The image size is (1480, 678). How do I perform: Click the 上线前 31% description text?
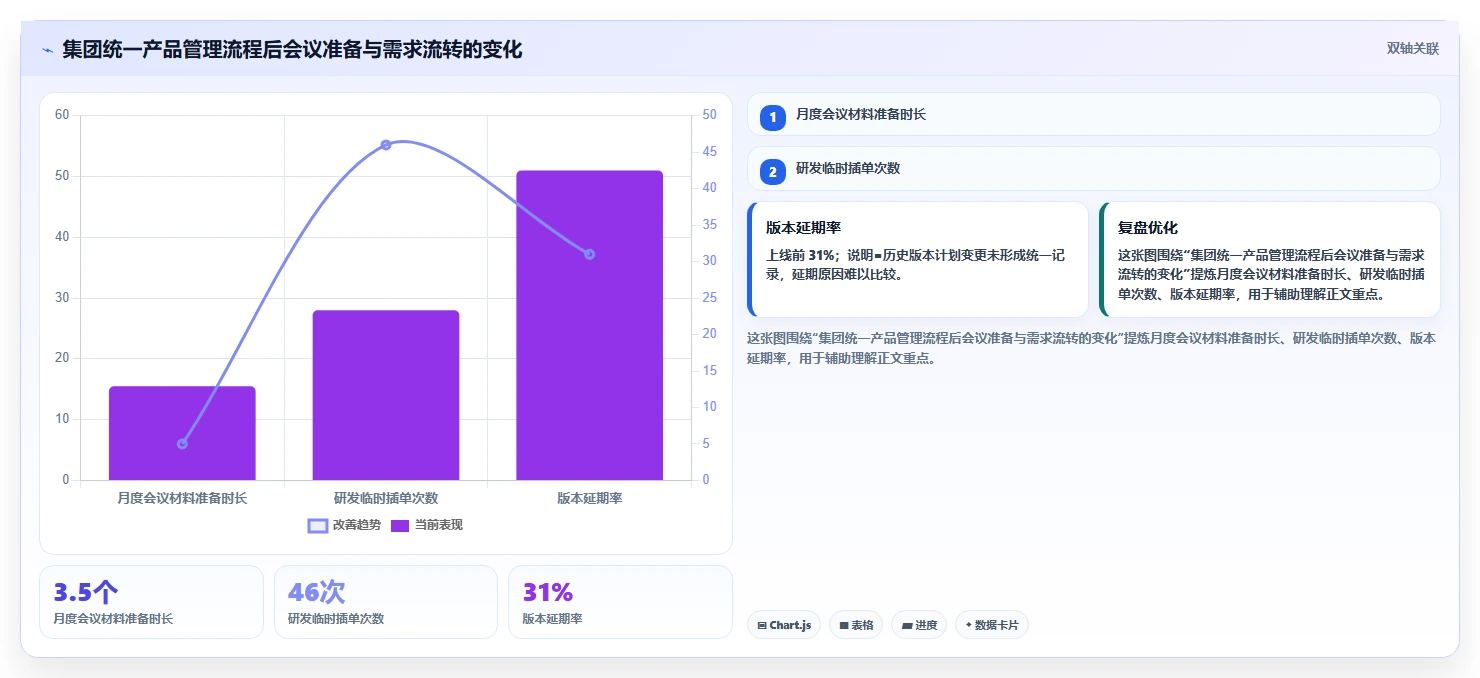point(915,264)
